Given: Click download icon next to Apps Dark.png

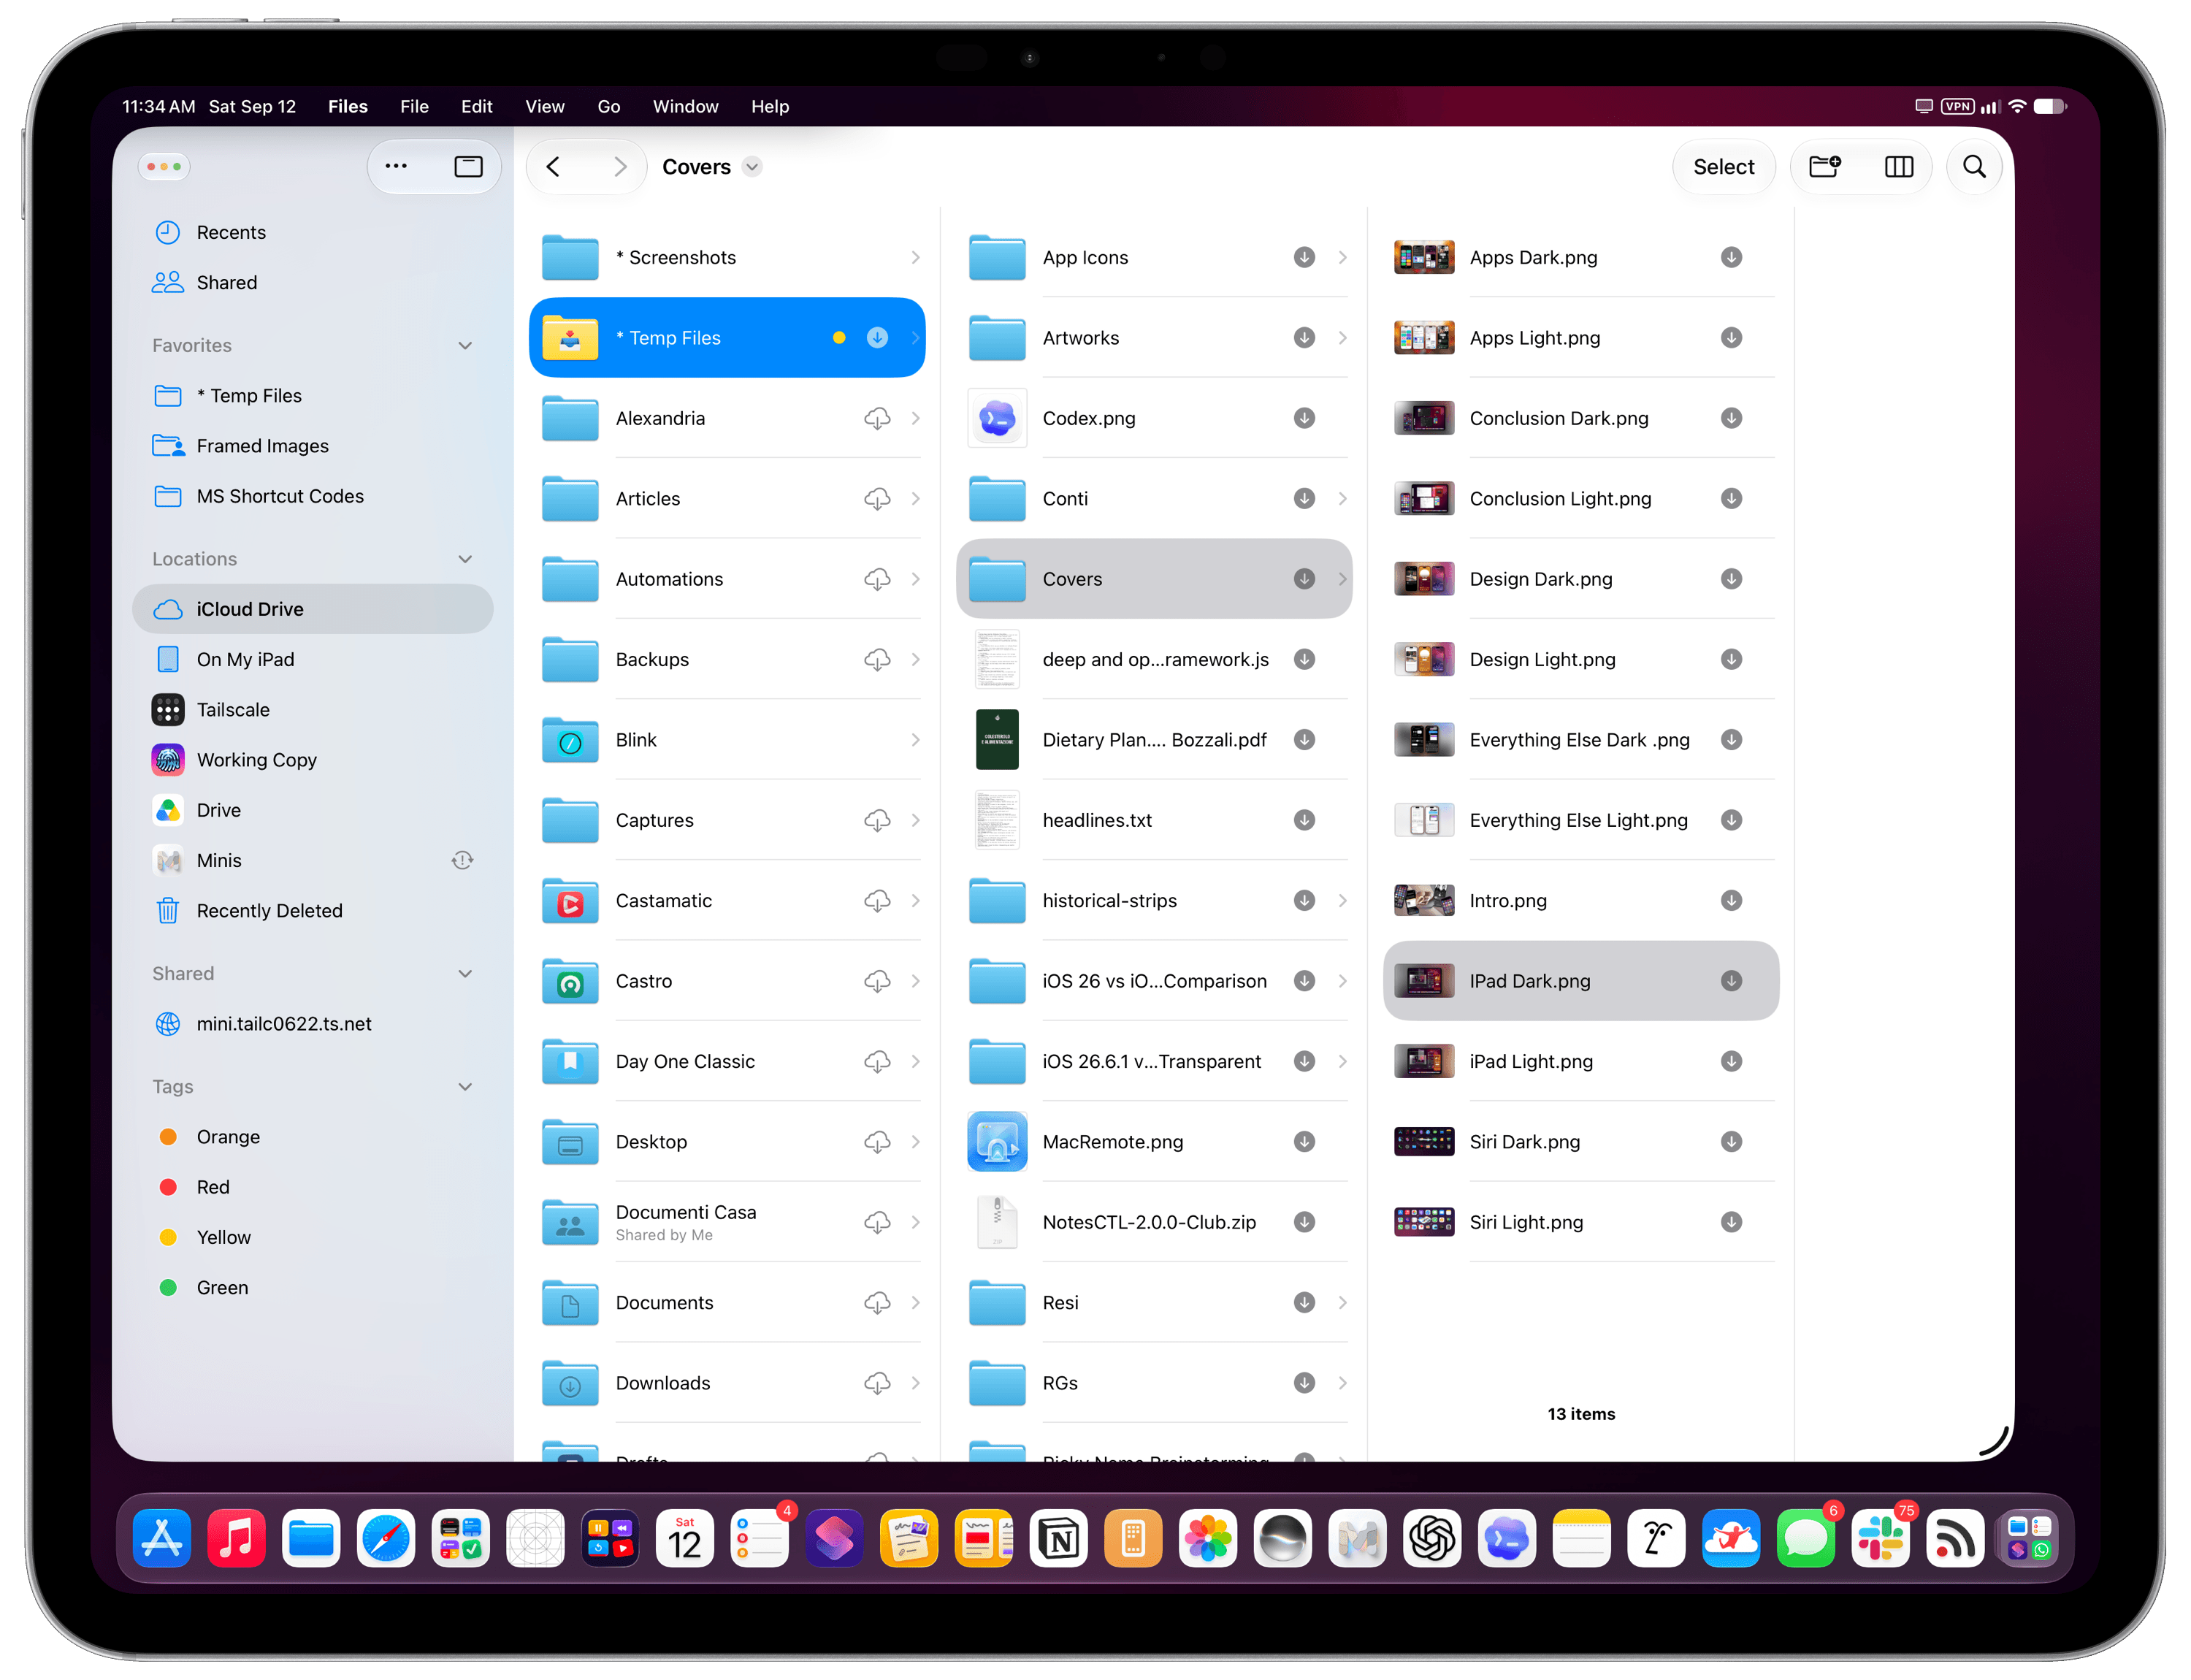Looking at the screenshot, I should pyautogui.click(x=1731, y=257).
